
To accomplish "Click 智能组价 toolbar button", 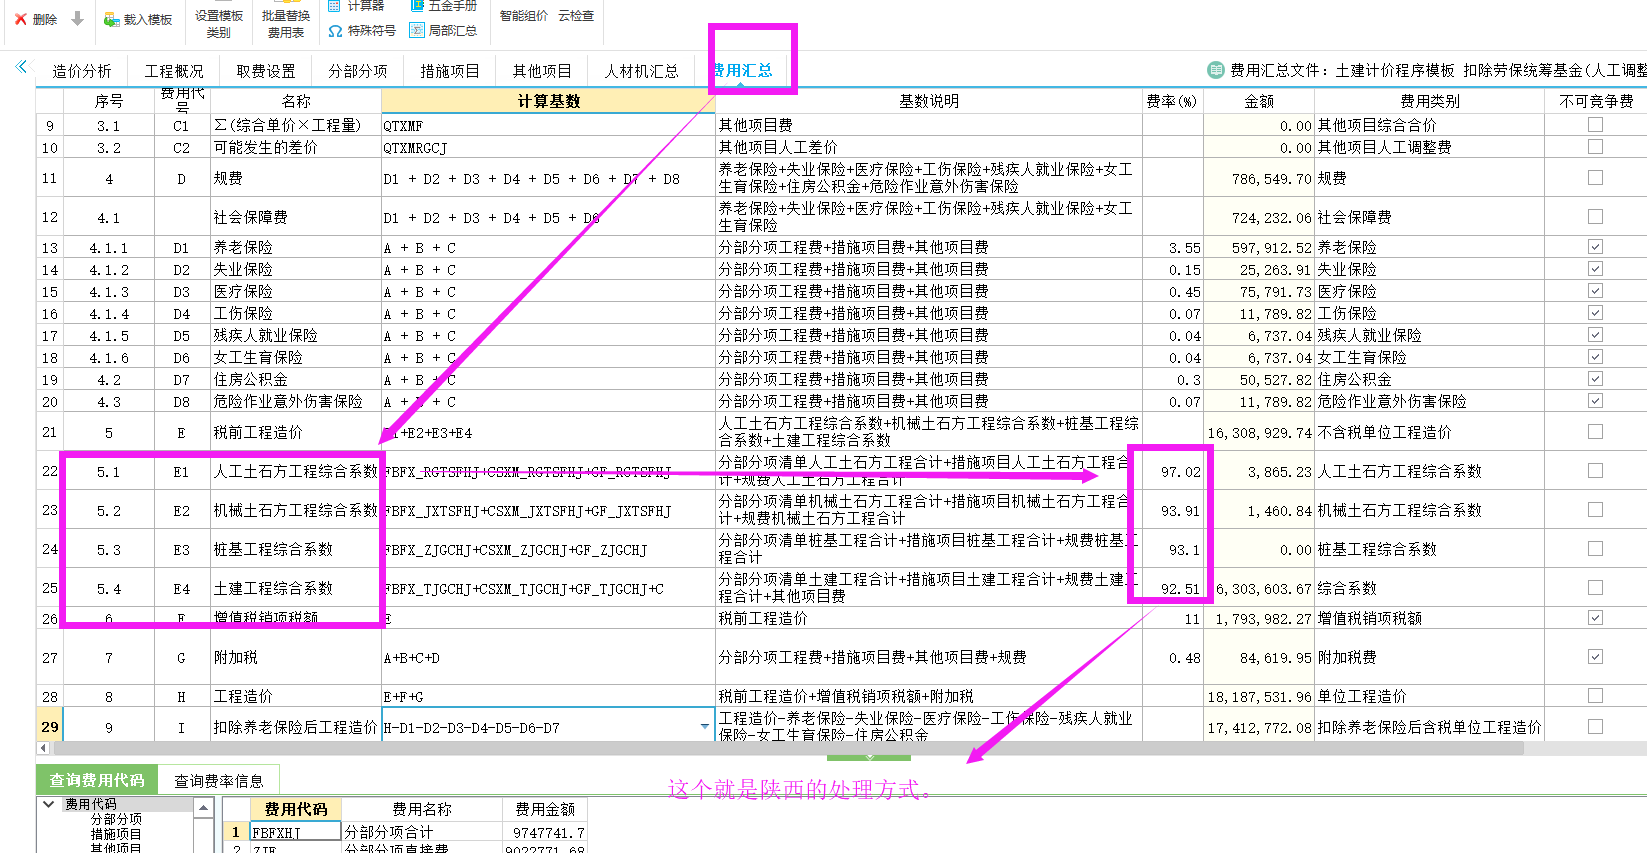I will 524,16.
